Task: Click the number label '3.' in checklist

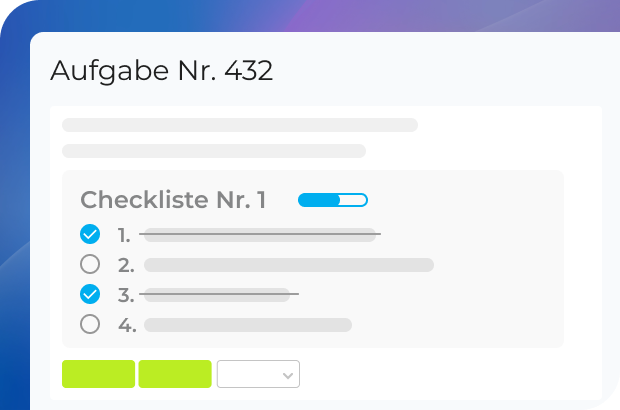Action: 126,295
